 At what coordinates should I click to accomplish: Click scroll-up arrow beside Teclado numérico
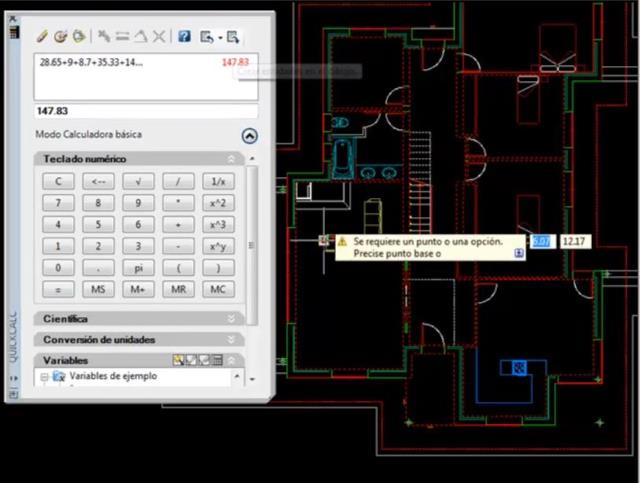[252, 158]
